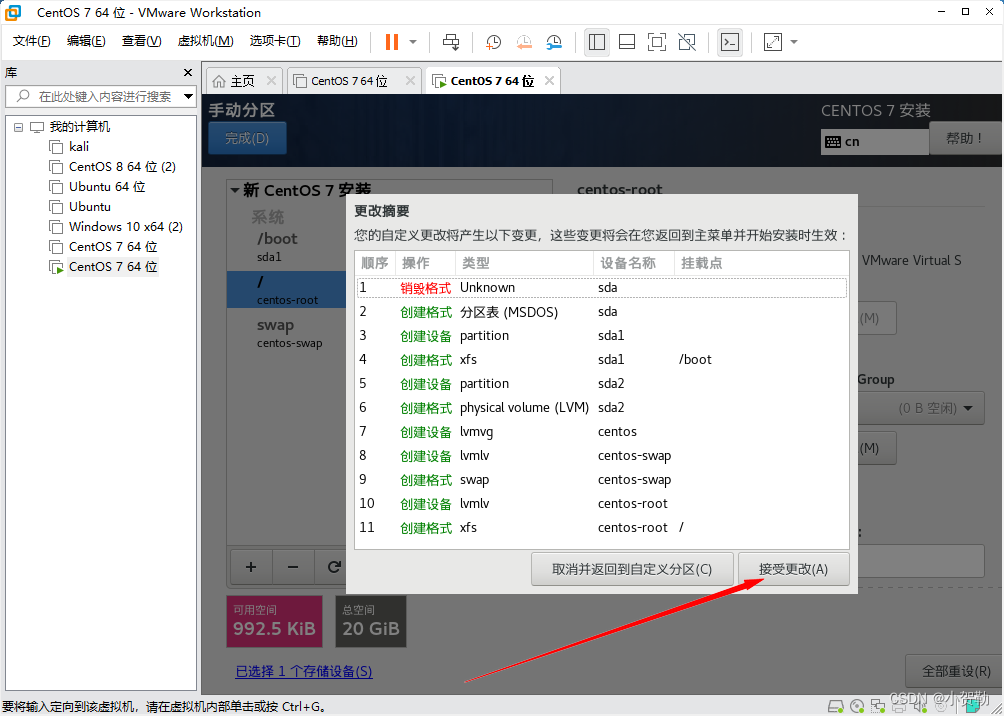The image size is (1004, 716).
Task: Open the snapshot manager
Action: 554,42
